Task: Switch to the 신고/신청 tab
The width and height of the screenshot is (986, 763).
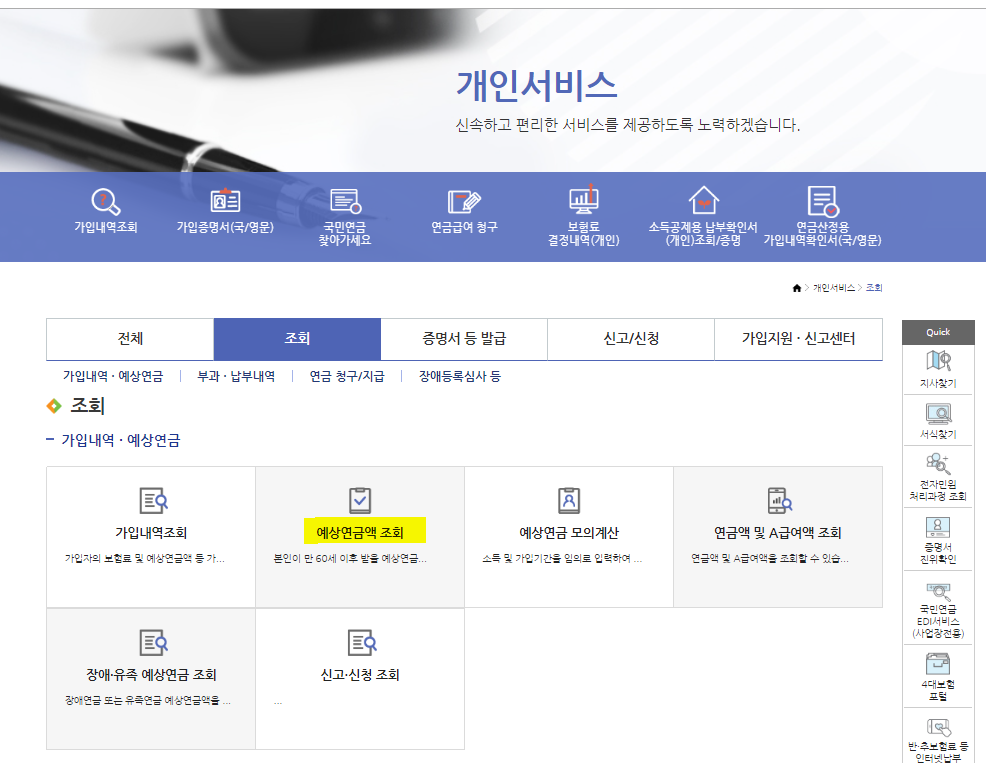Action: [631, 339]
